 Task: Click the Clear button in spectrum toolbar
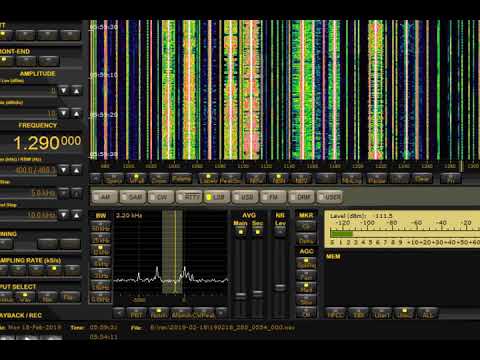click(x=422, y=179)
